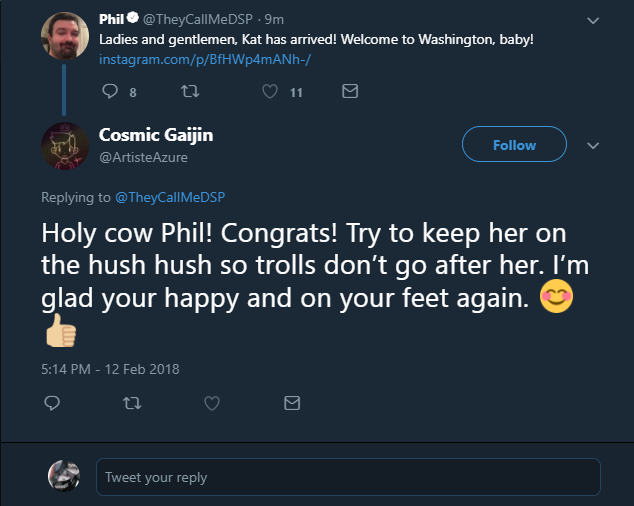This screenshot has width=634, height=506.
Task: View Phil's profile picture
Action: pos(65,36)
